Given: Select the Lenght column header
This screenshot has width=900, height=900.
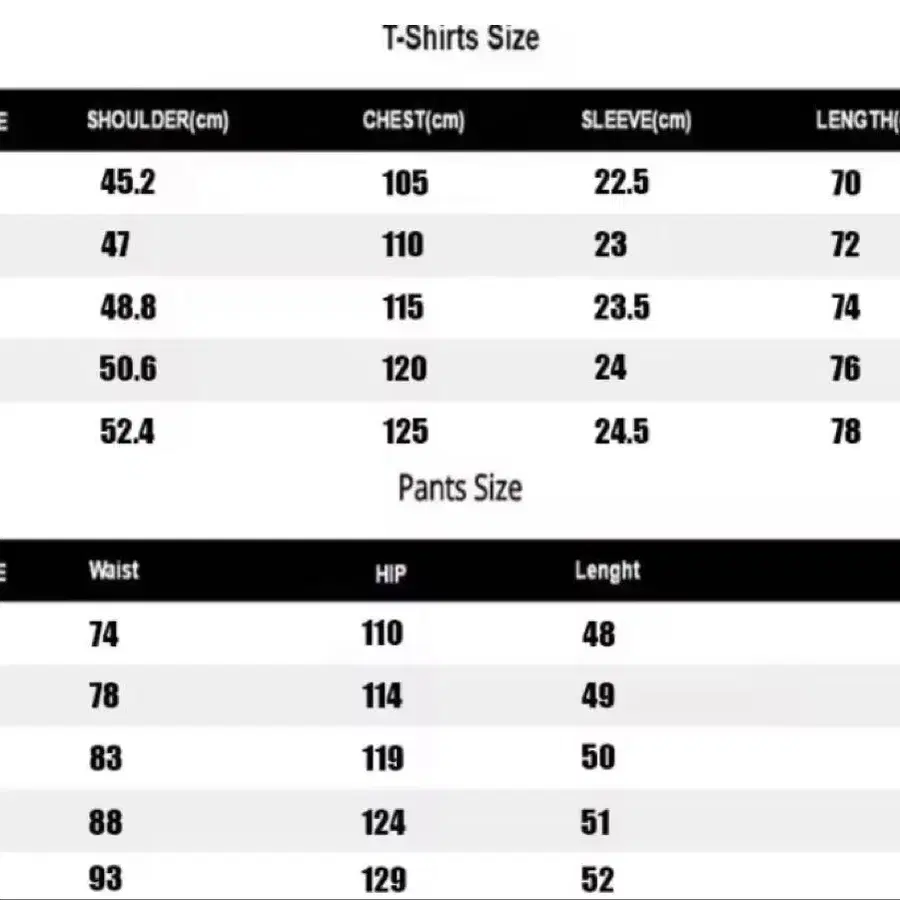Looking at the screenshot, I should tap(607, 571).
